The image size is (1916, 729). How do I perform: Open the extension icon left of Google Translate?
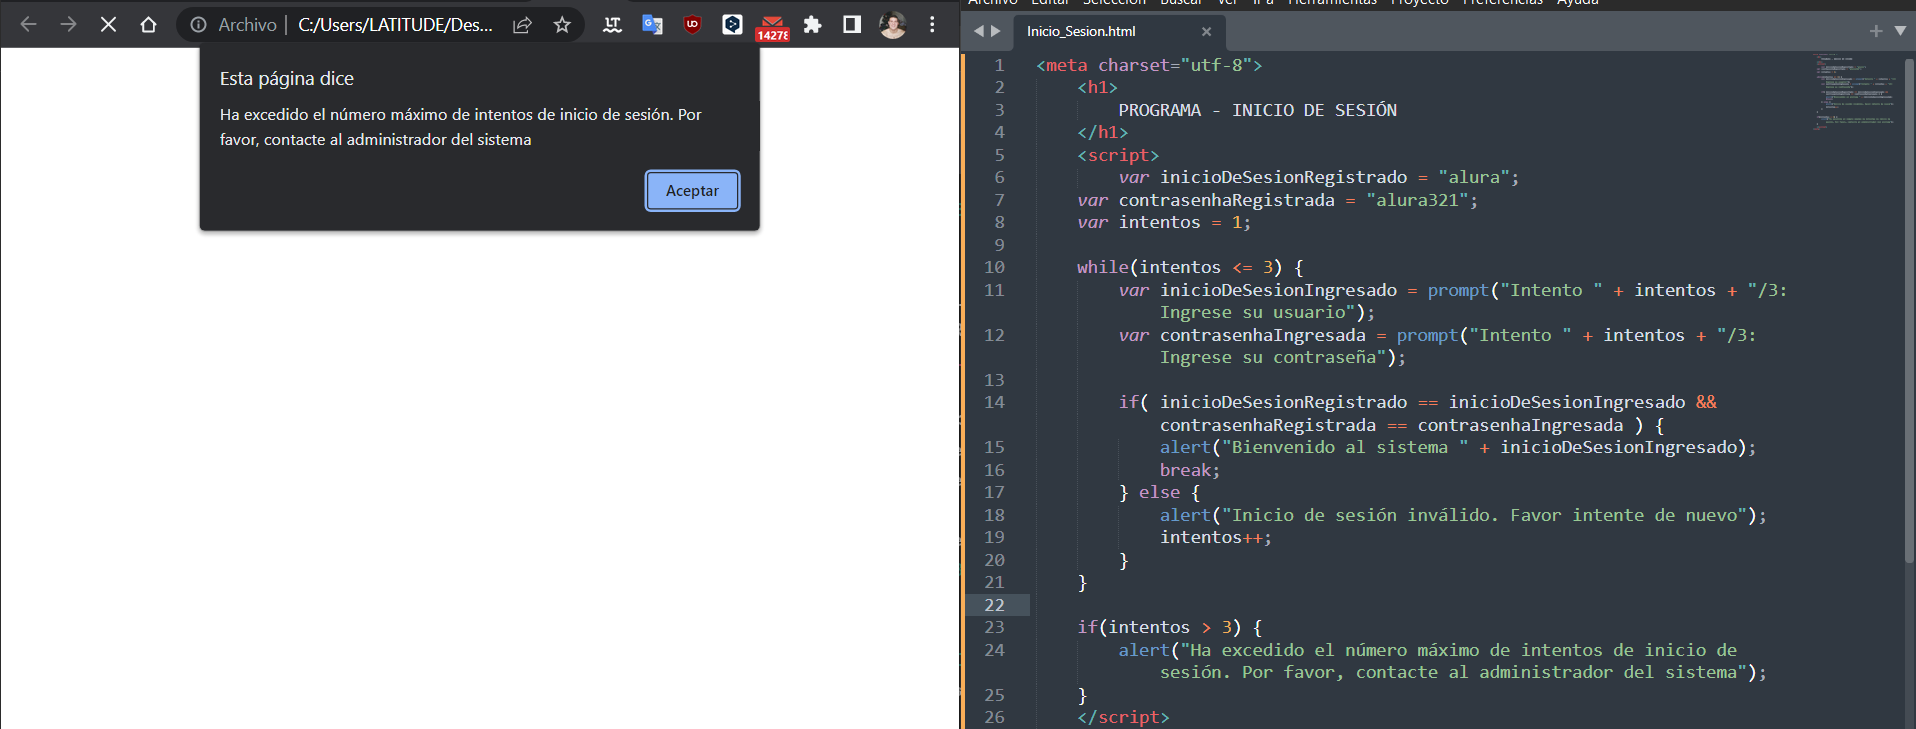[x=612, y=25]
